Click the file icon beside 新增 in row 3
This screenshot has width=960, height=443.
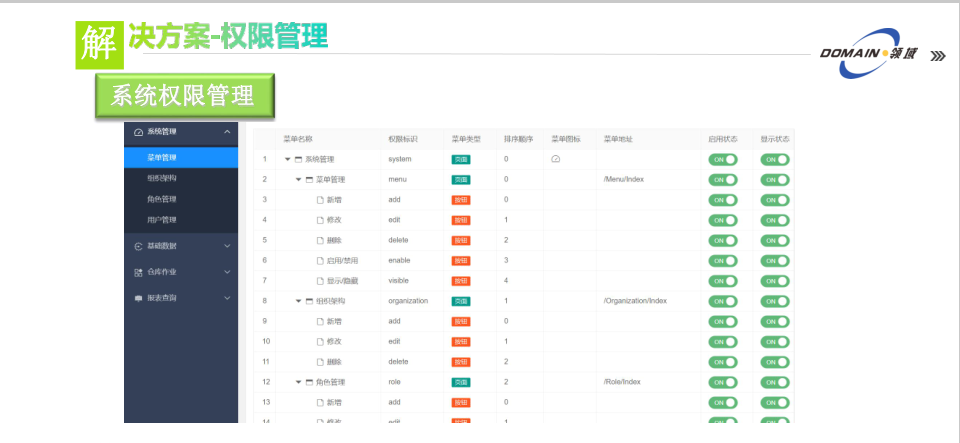point(320,200)
